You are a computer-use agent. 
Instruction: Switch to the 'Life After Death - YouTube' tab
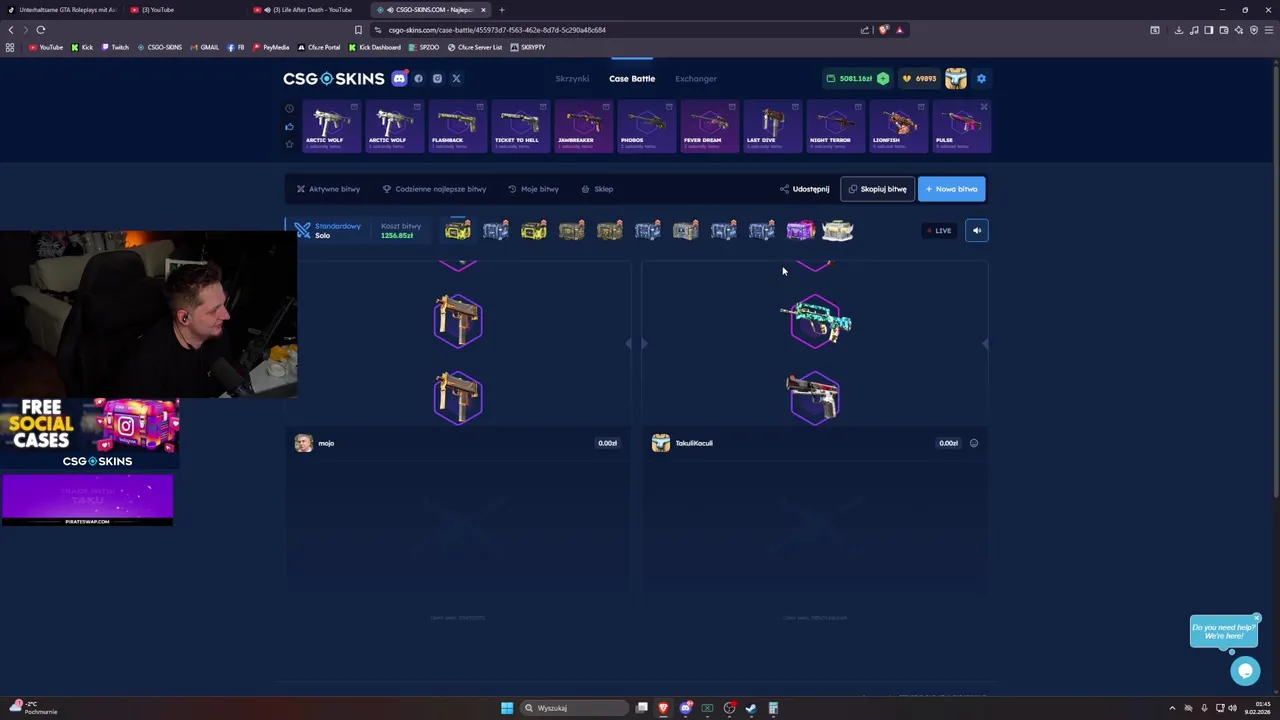pyautogui.click(x=308, y=10)
